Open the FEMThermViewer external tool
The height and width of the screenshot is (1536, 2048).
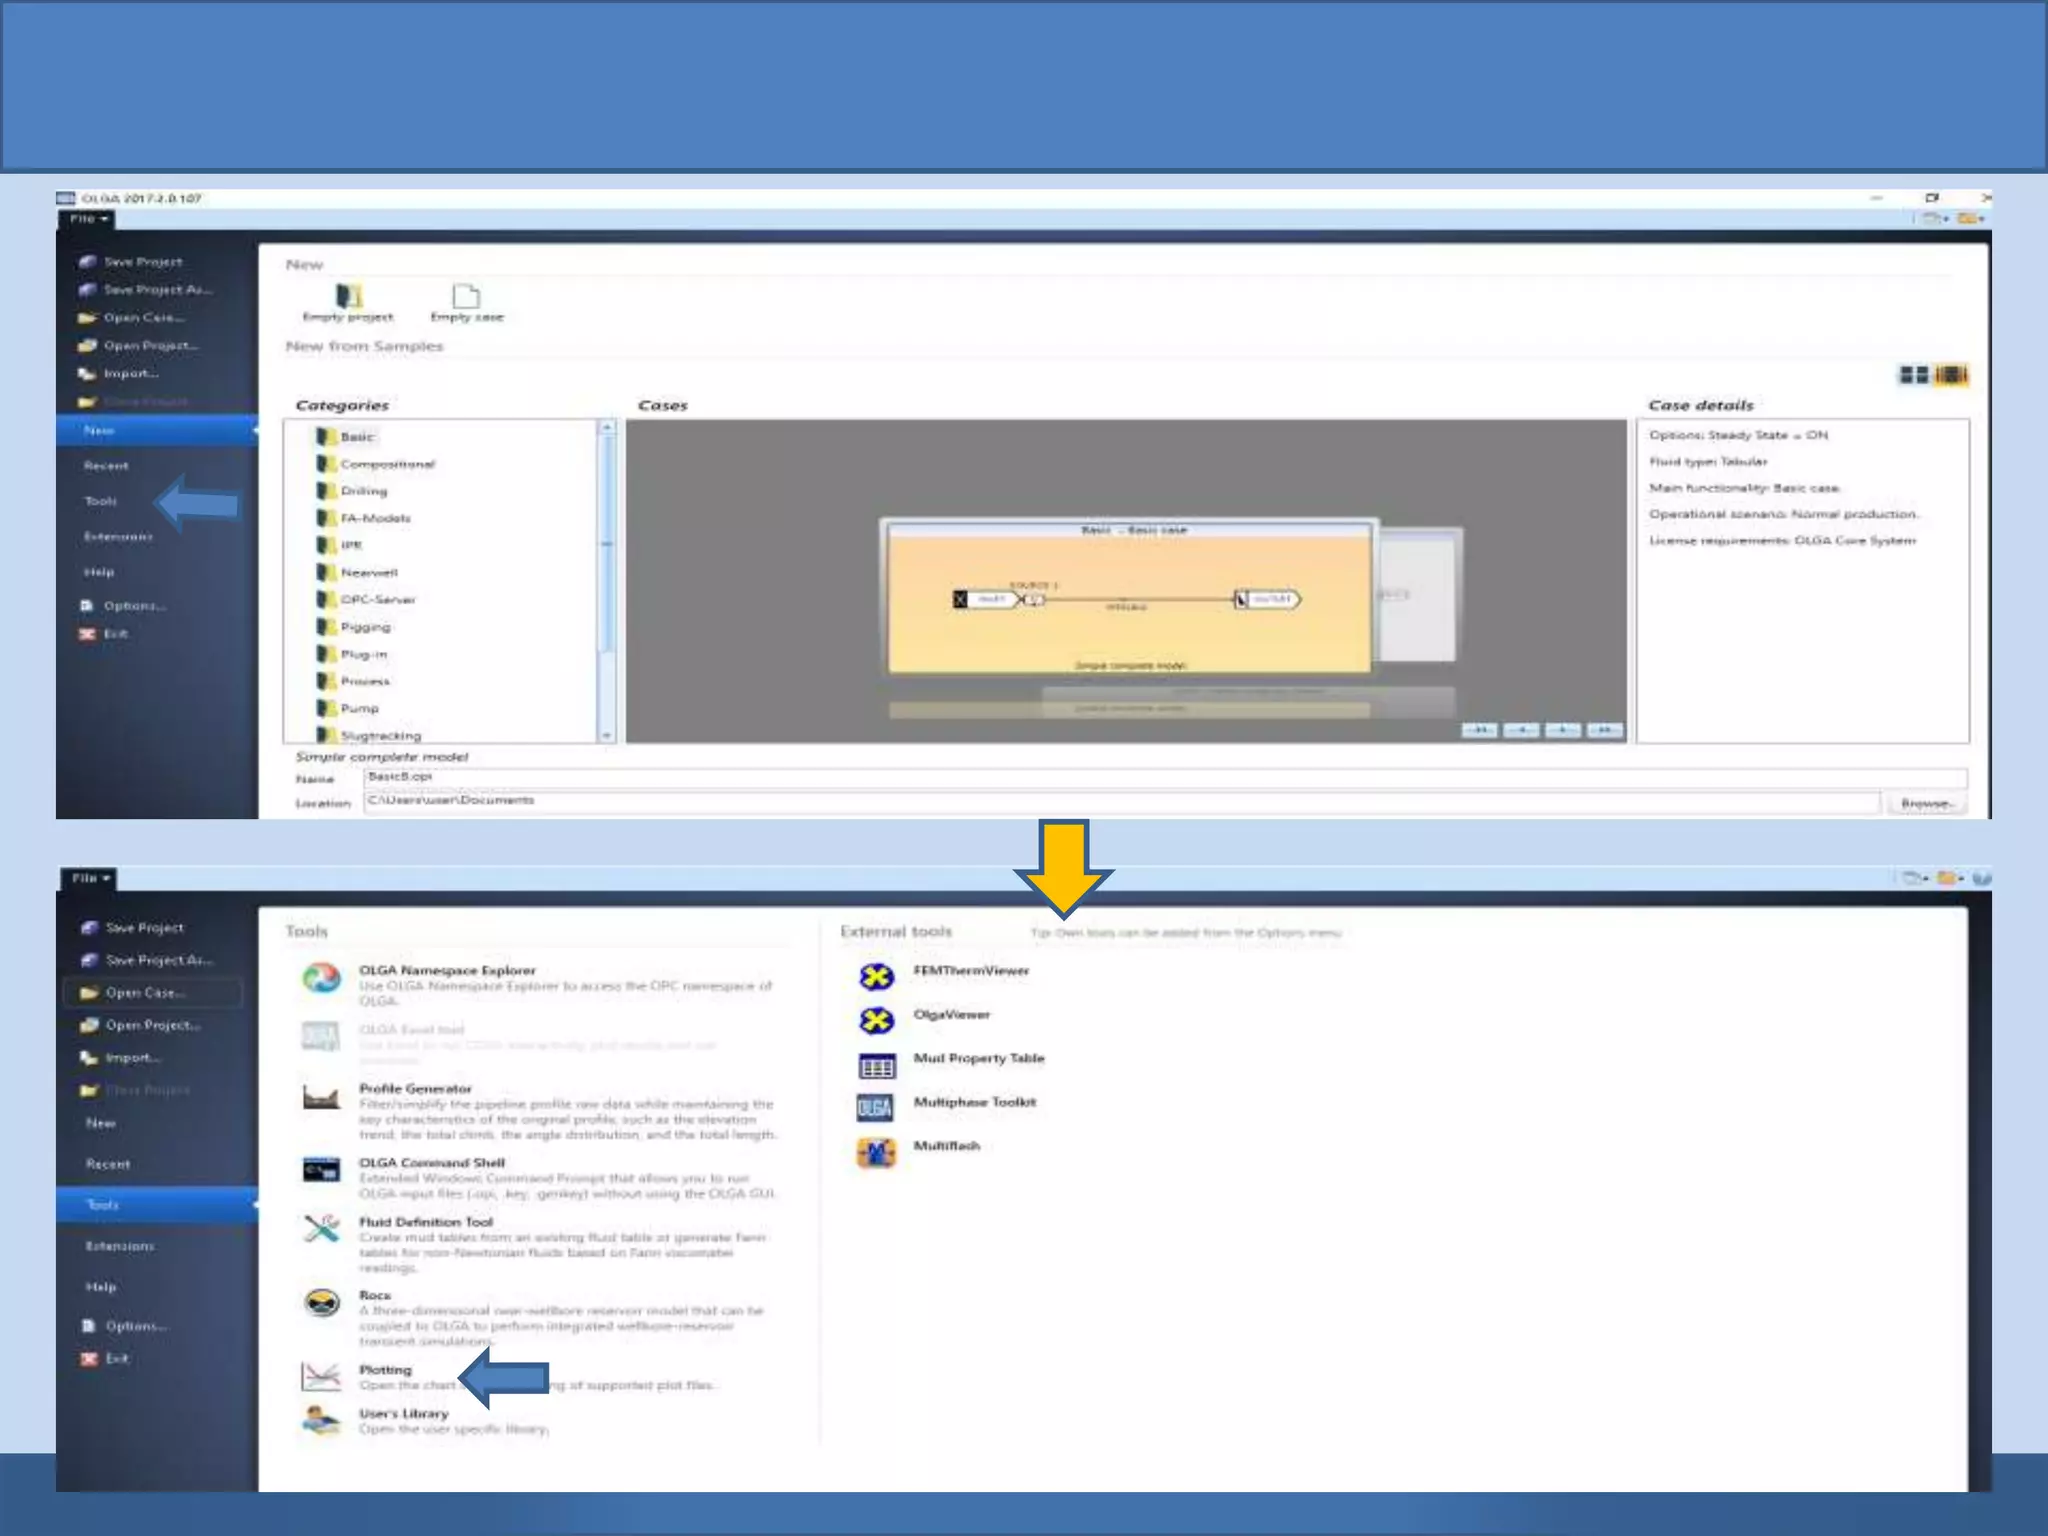pos(970,970)
